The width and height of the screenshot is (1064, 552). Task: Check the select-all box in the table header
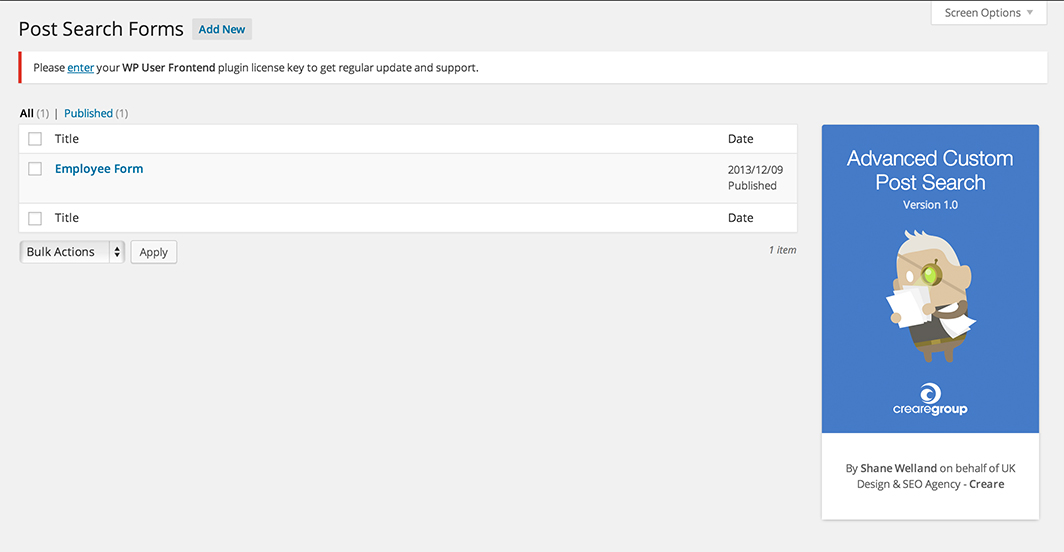click(35, 139)
